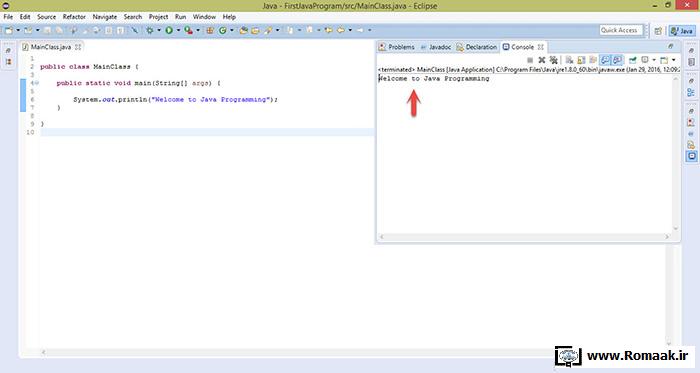The height and width of the screenshot is (373, 700).
Task: Open the Project menu
Action: coord(158,17)
